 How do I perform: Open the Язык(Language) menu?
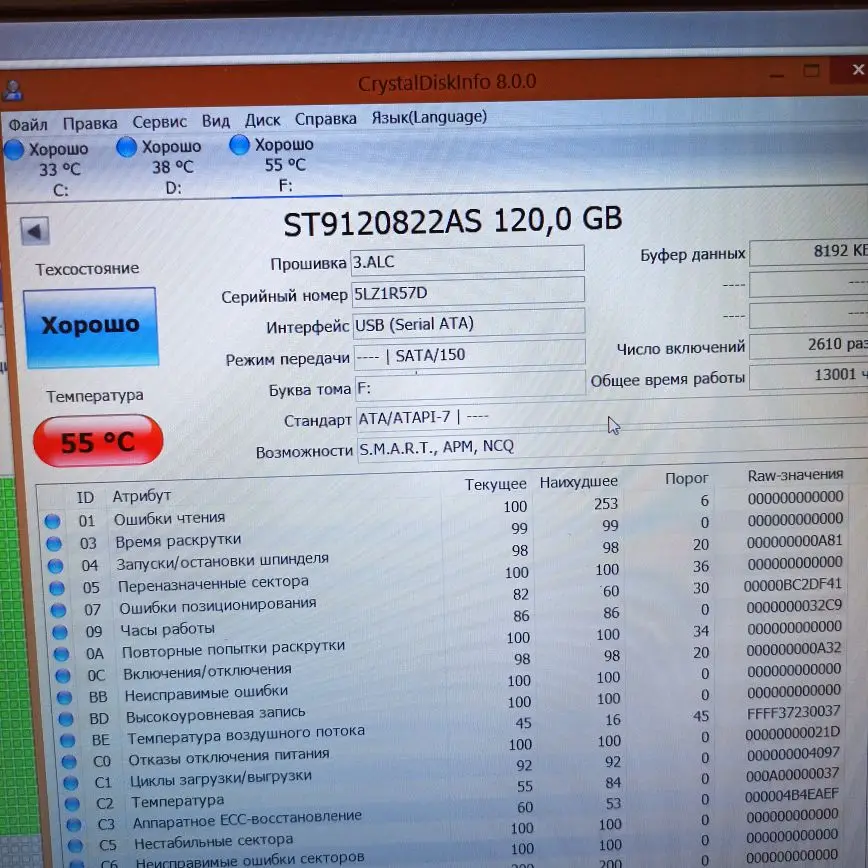click(429, 117)
